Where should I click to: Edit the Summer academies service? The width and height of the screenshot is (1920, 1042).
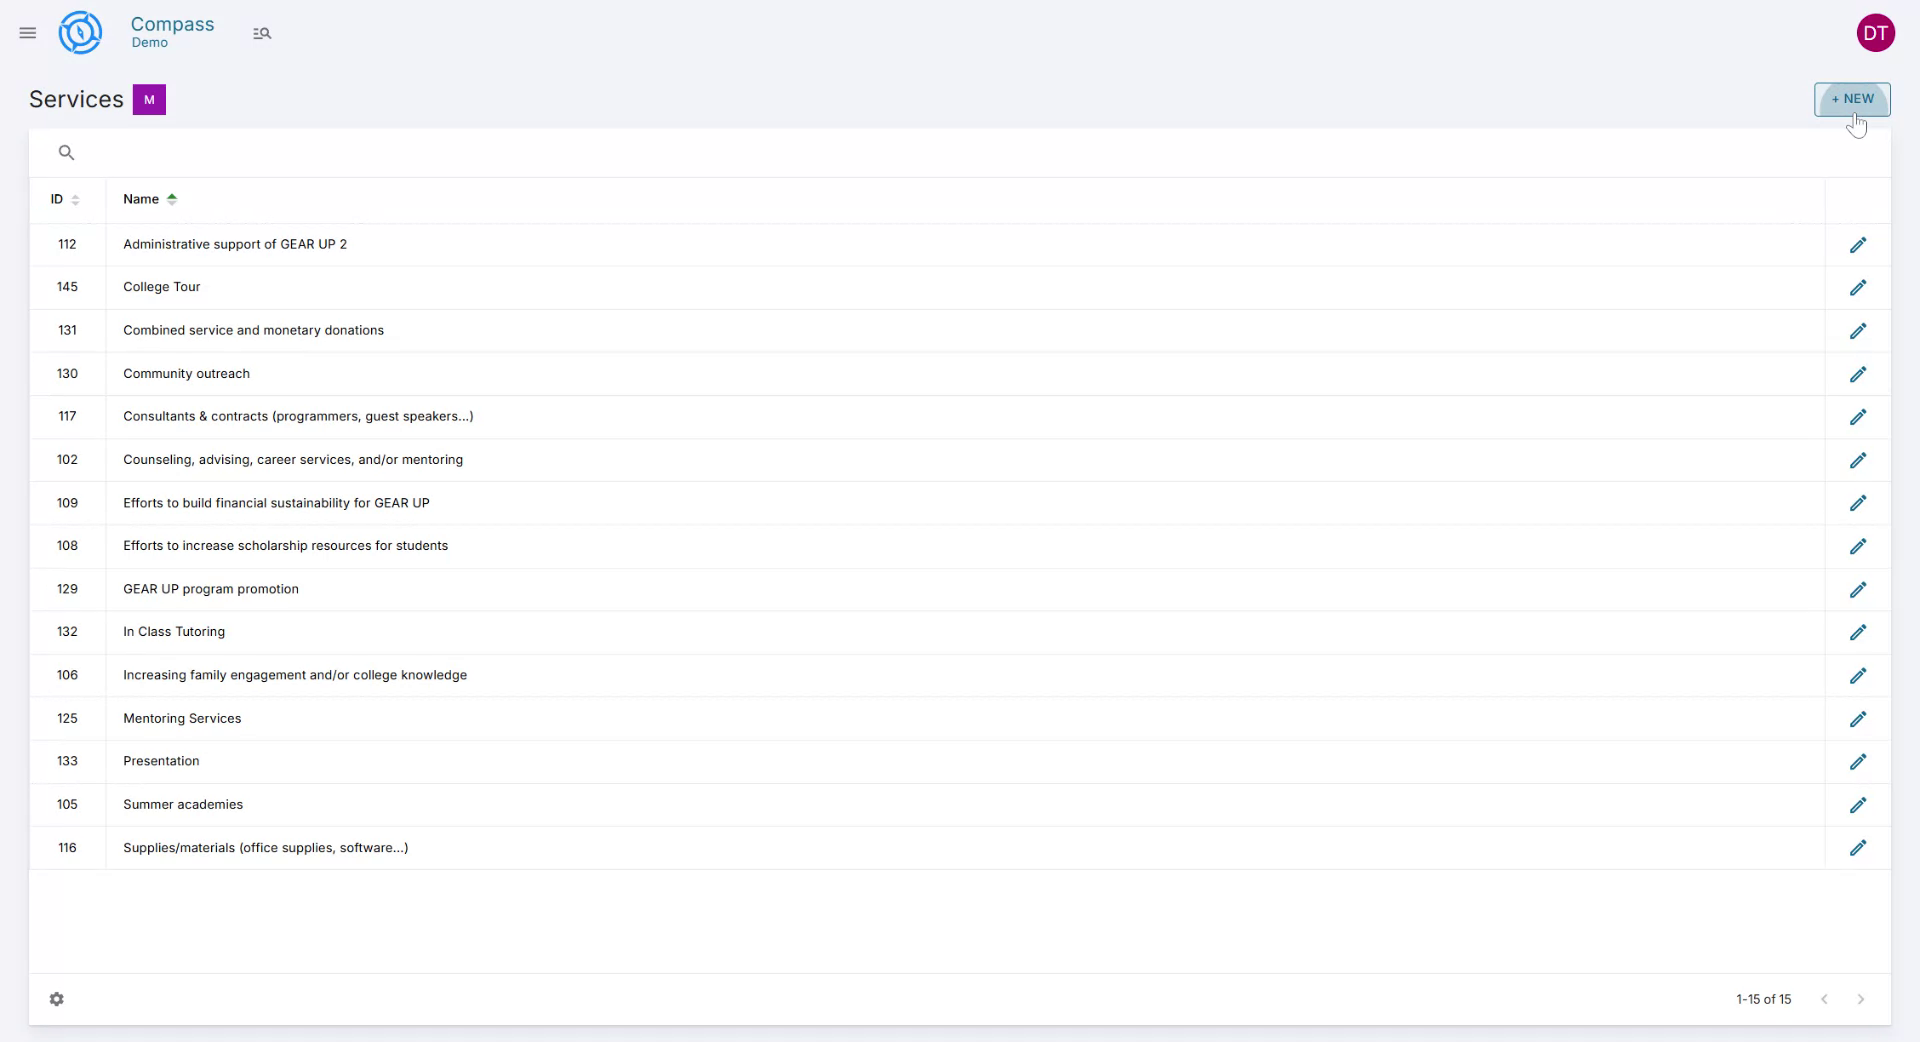[1857, 805]
